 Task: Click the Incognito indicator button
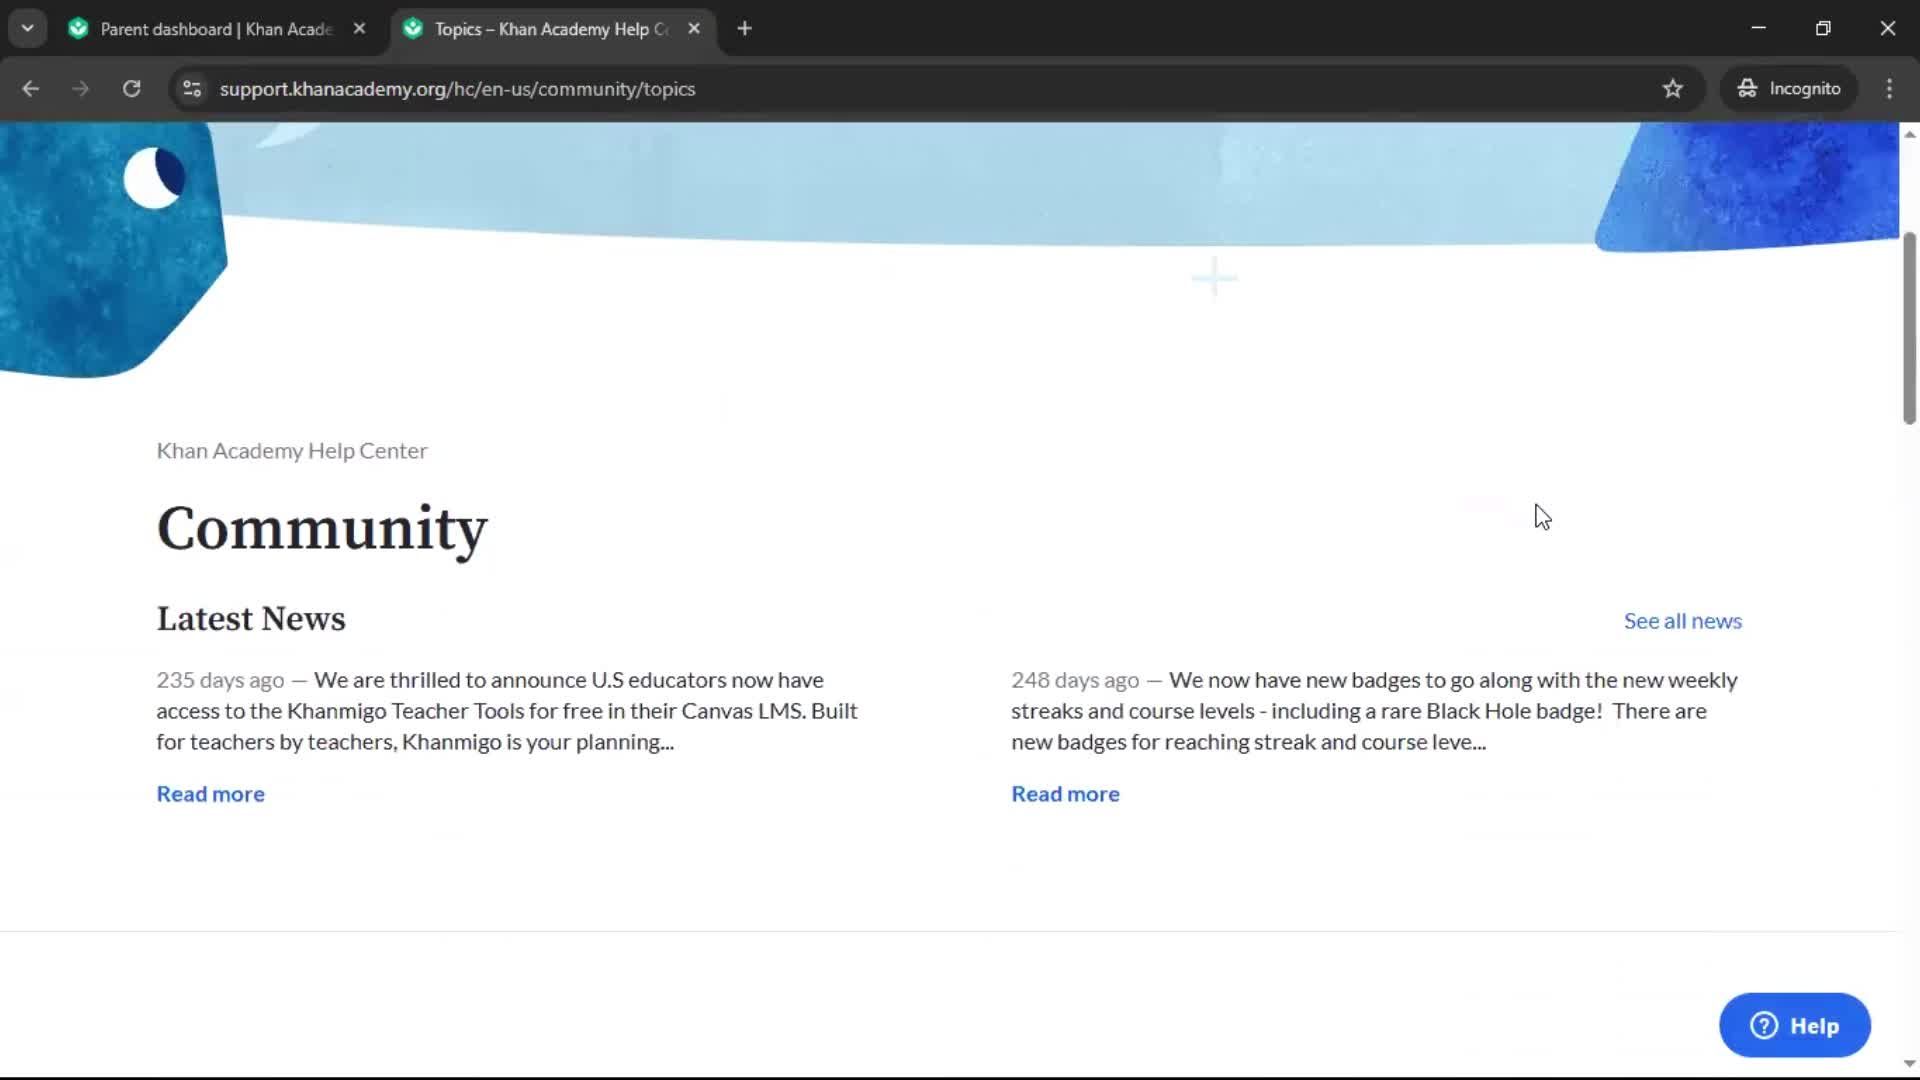1789,89
